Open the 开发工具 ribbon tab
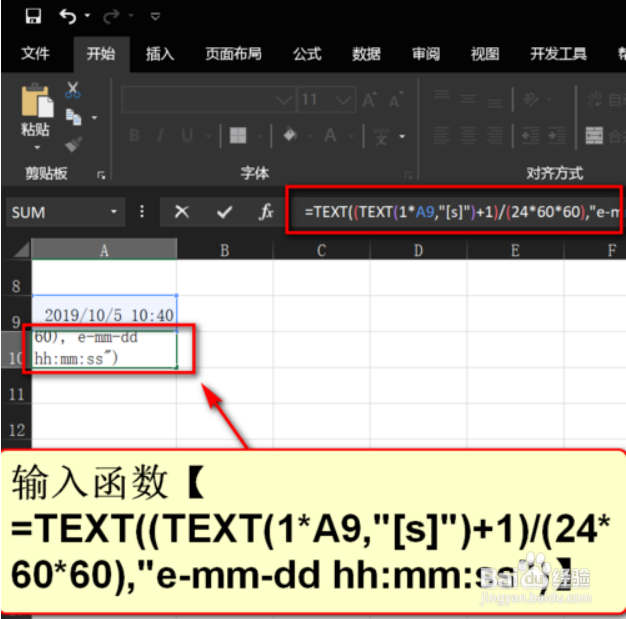 pyautogui.click(x=558, y=54)
